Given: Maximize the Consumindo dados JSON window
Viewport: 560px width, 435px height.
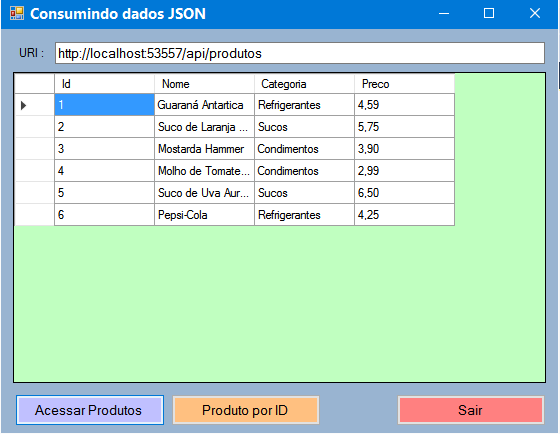Looking at the screenshot, I should coord(489,14).
